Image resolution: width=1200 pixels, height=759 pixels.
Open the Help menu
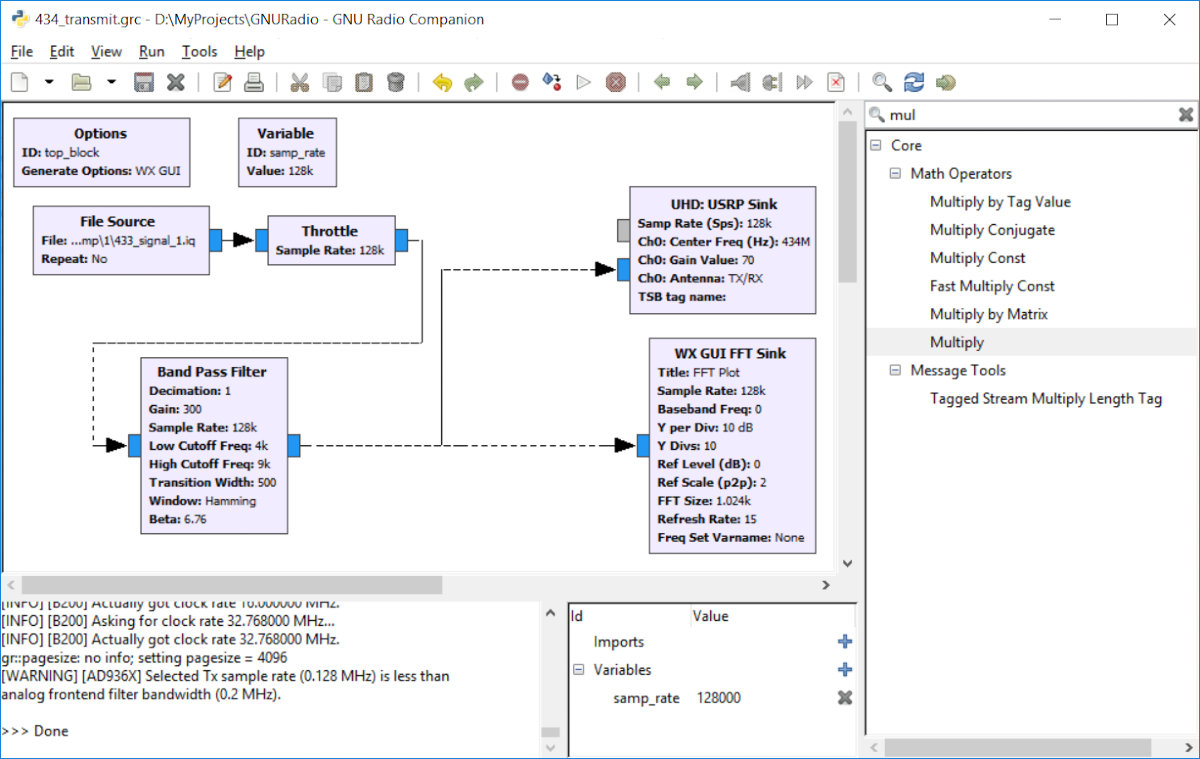coord(249,51)
